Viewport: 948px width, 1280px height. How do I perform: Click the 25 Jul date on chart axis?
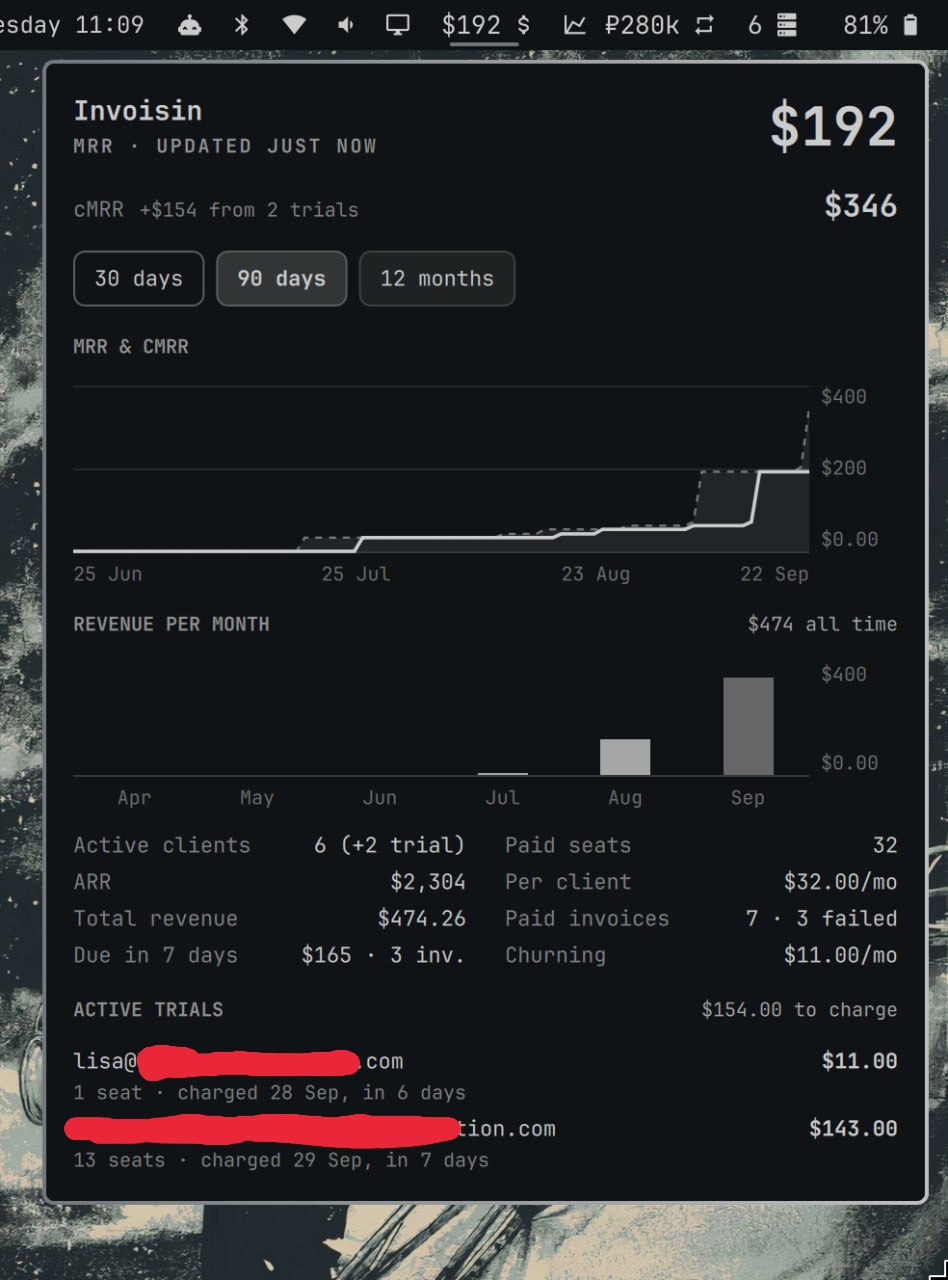356,574
